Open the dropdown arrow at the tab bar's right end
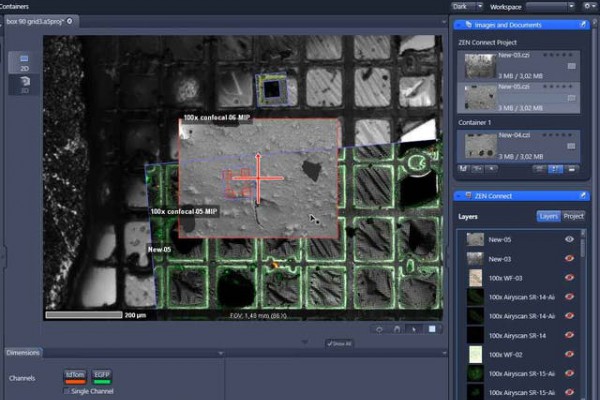Viewport: 600px width, 400px height. pyautogui.click(x=444, y=22)
